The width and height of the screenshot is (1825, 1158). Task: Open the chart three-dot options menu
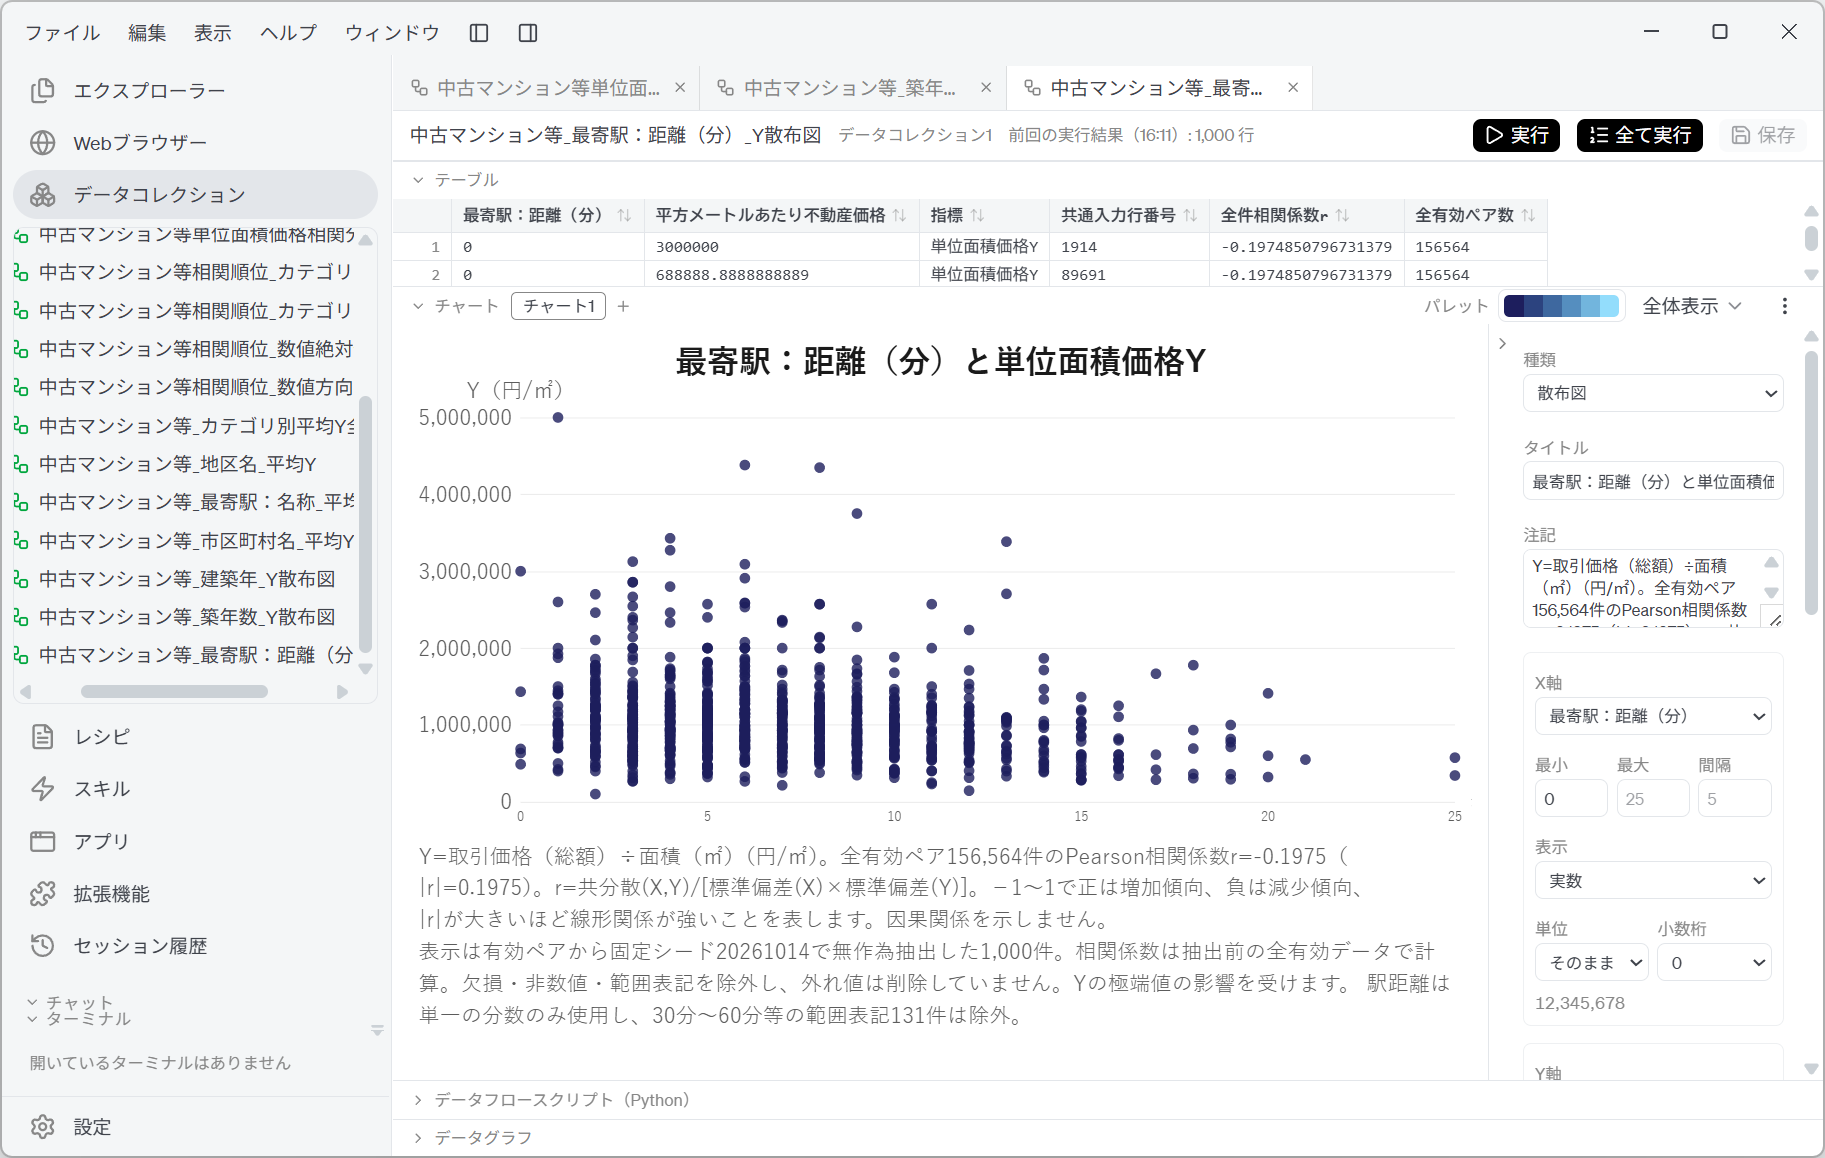point(1785,306)
